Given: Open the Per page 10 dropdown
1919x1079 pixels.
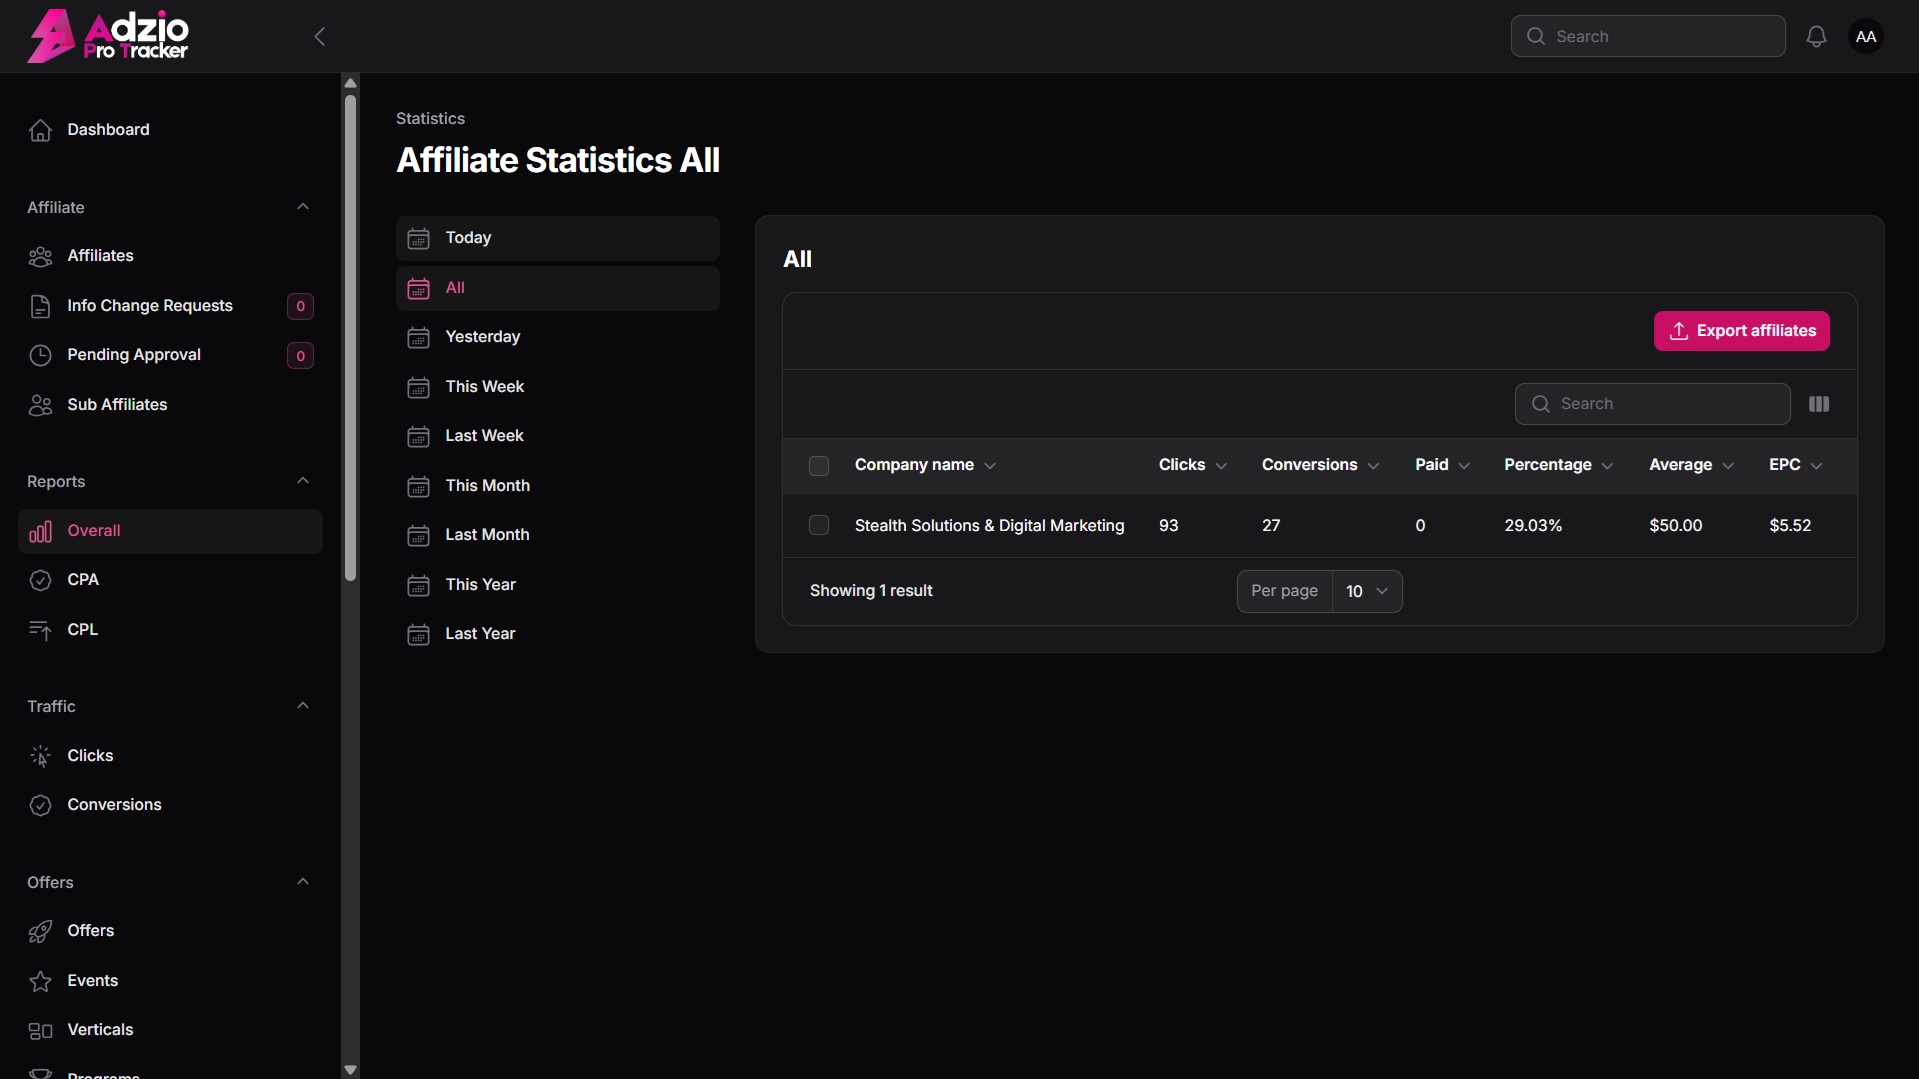Looking at the screenshot, I should point(1367,592).
